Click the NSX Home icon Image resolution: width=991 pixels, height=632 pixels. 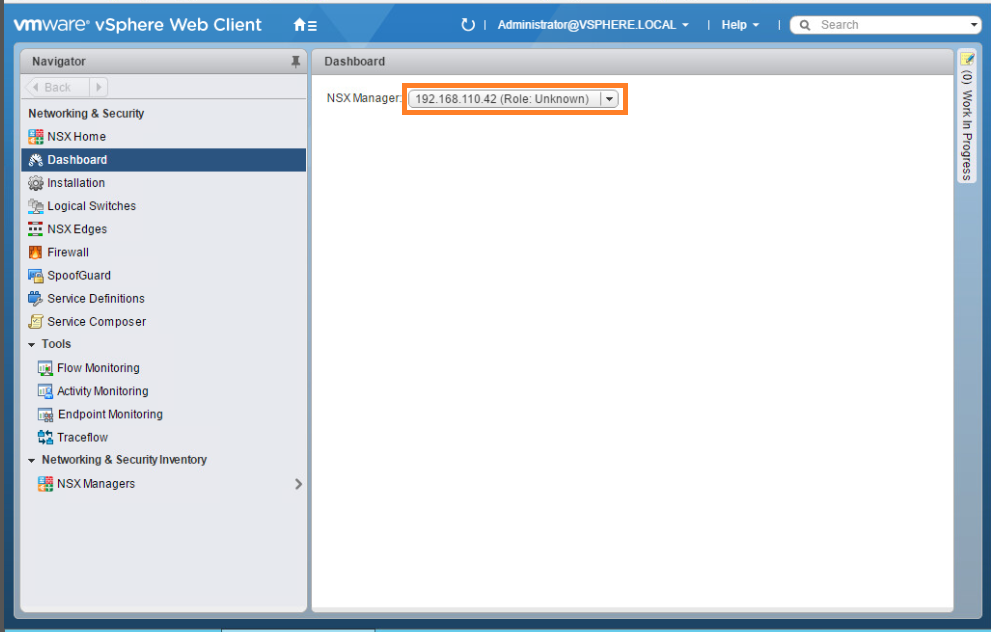point(35,137)
